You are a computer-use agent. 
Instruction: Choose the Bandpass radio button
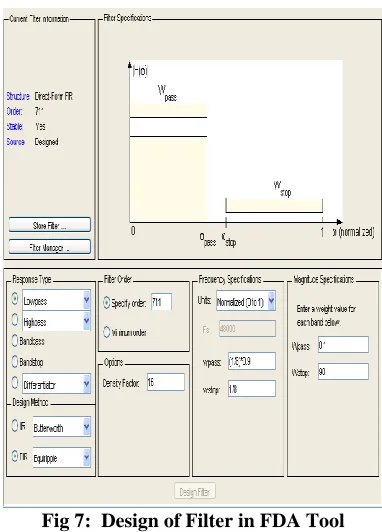tap(15, 340)
